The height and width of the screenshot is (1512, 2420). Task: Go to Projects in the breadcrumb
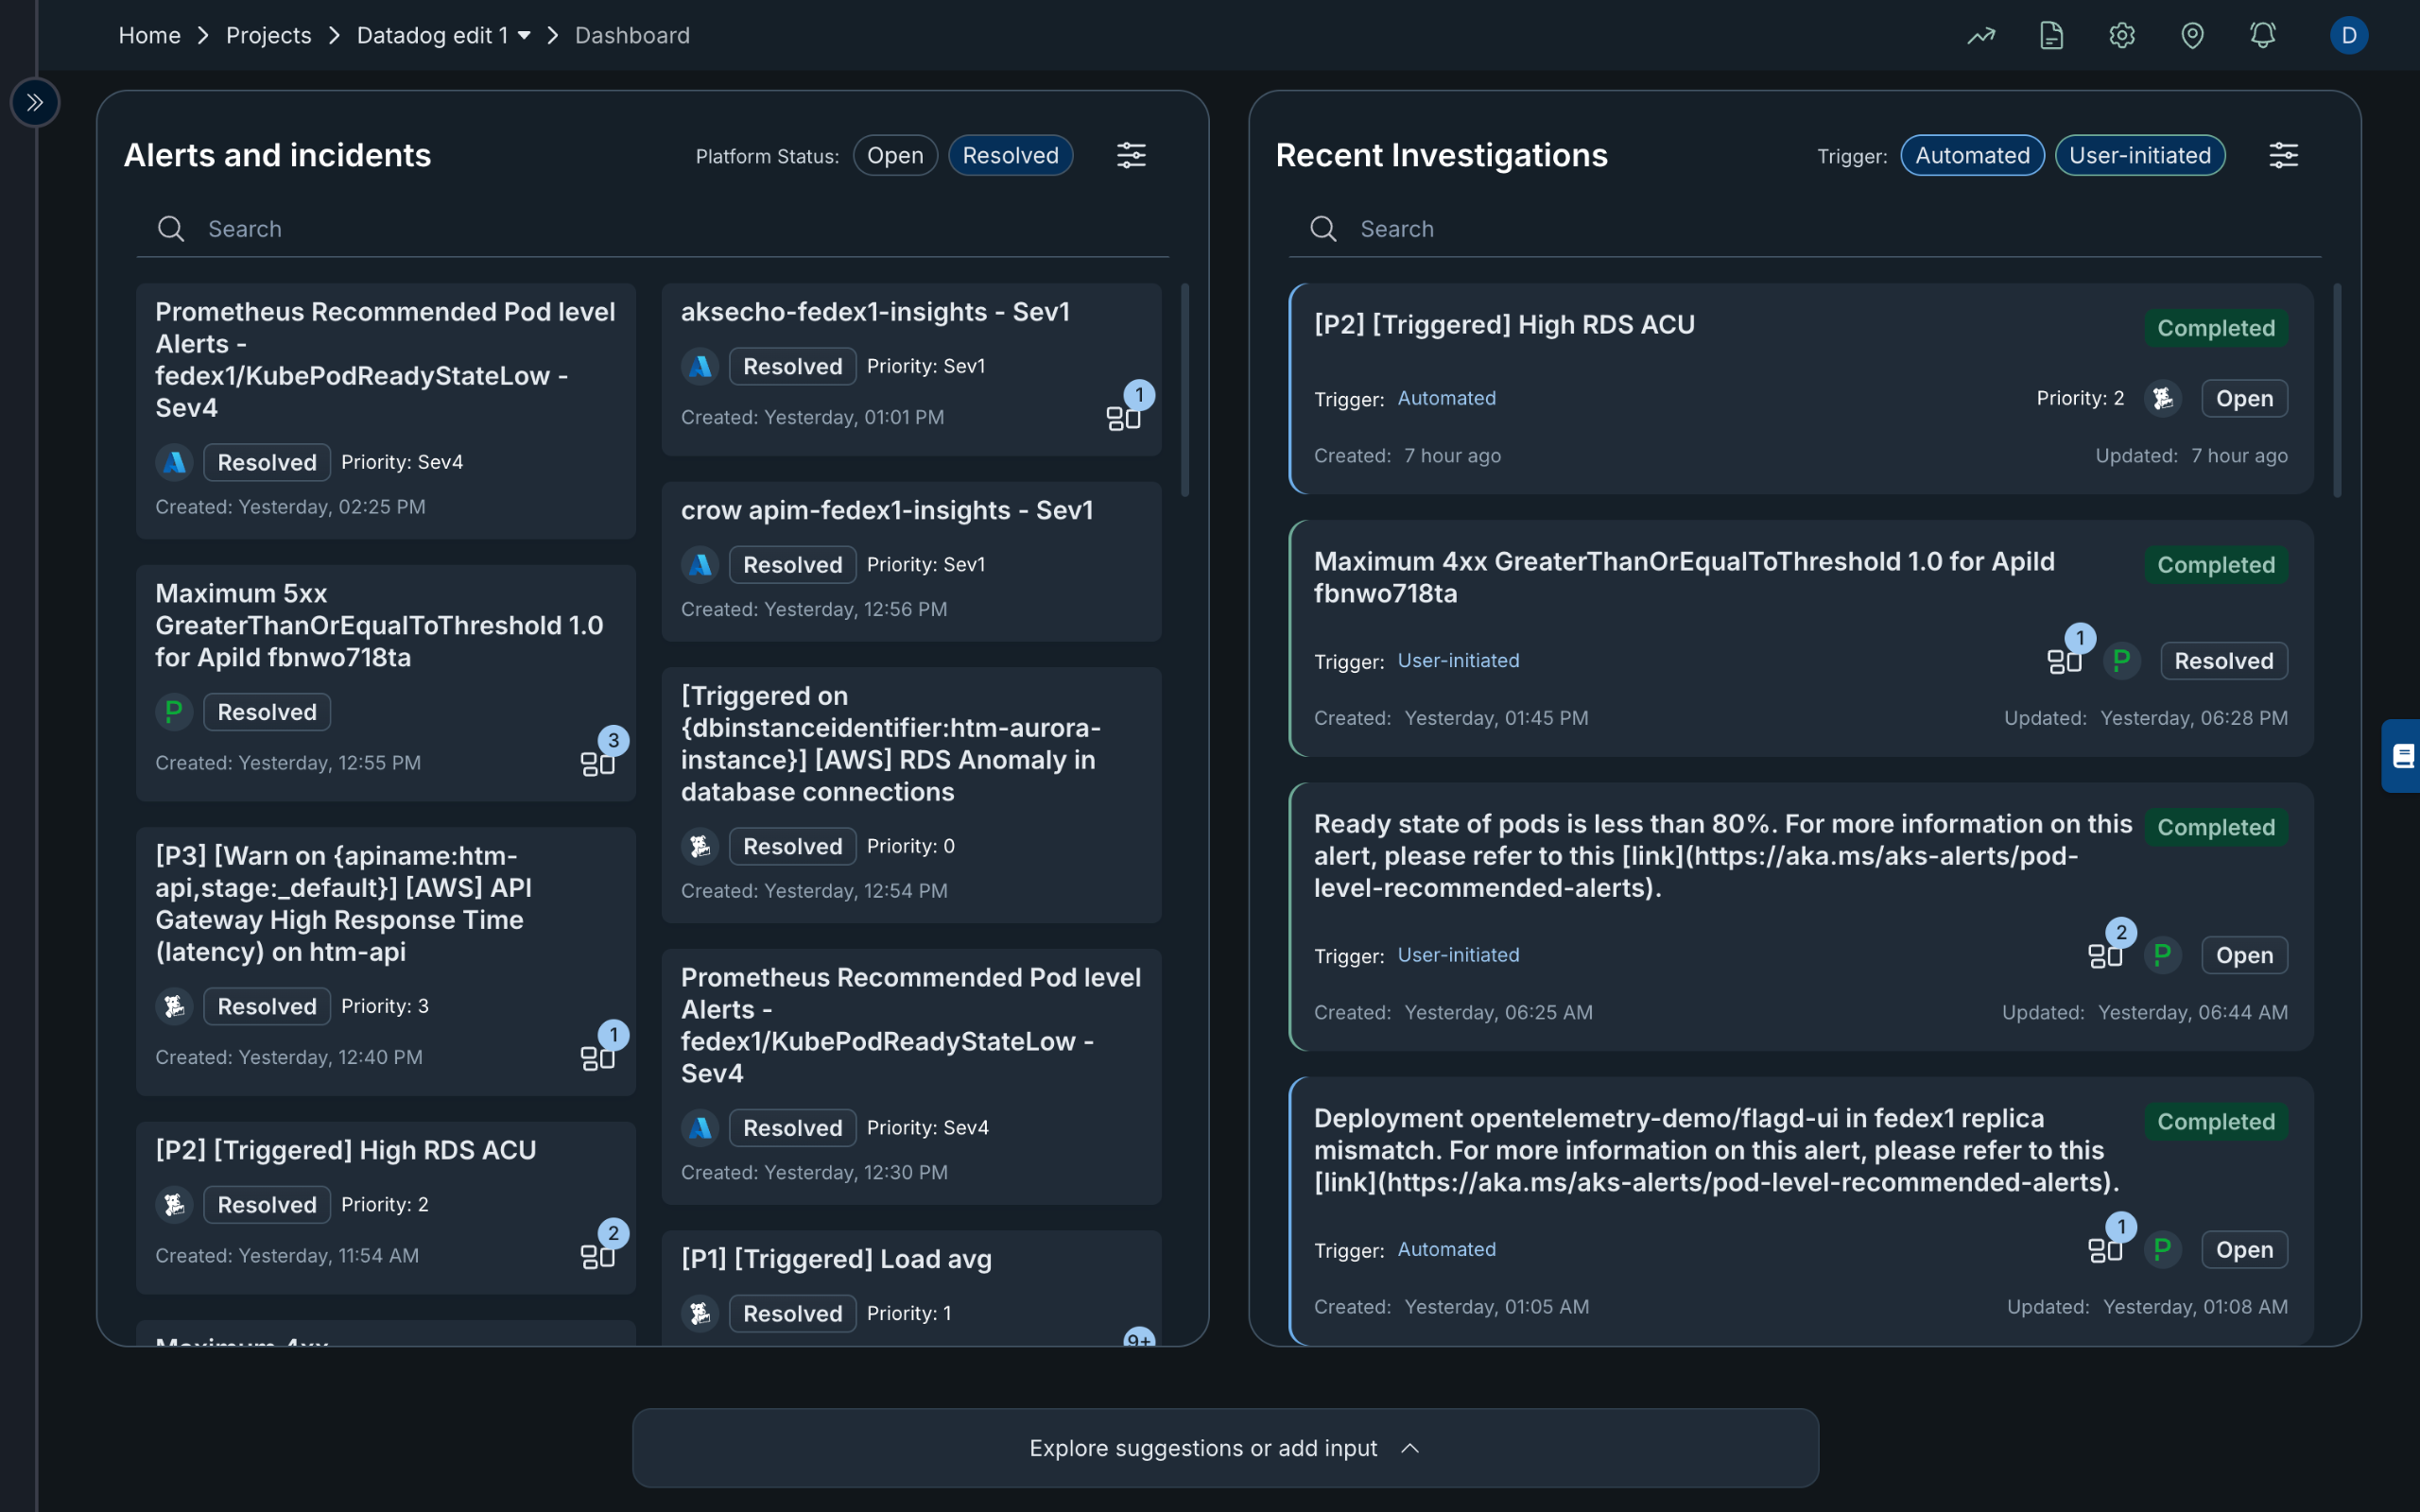coord(268,36)
